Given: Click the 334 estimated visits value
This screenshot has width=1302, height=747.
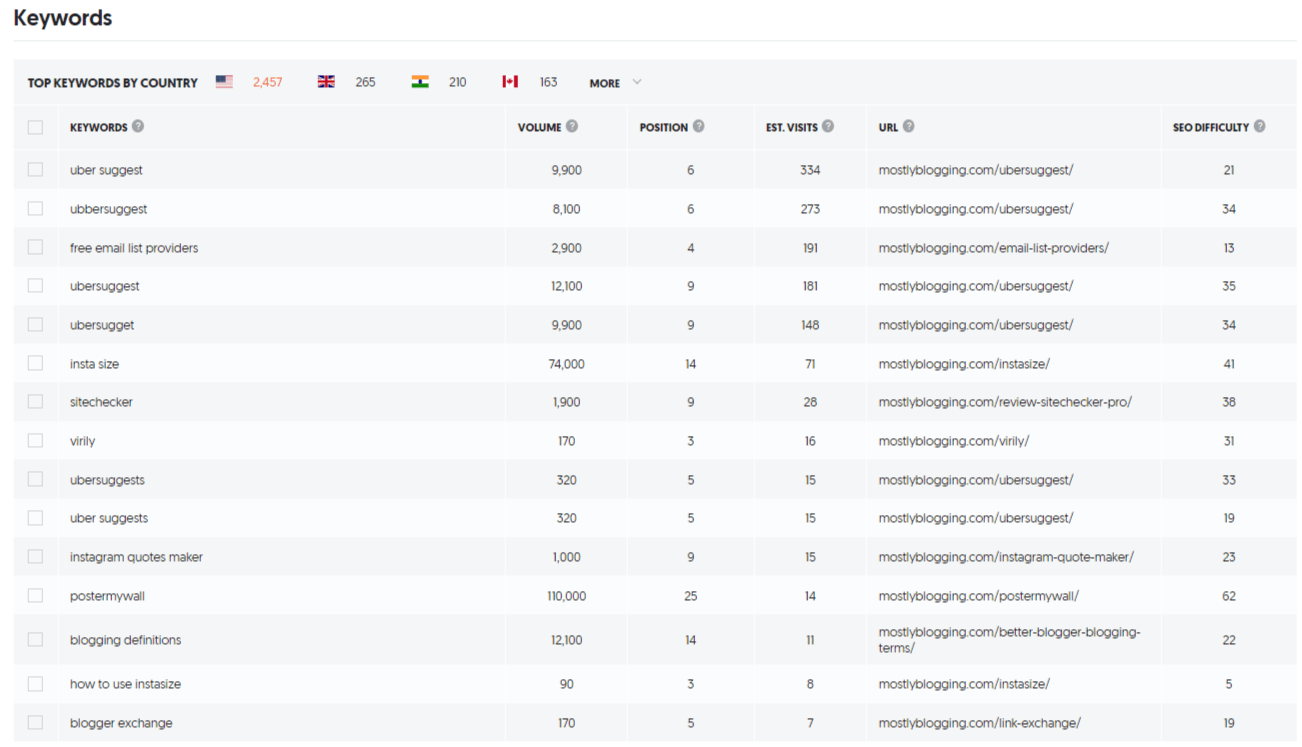Looking at the screenshot, I should pyautogui.click(x=810, y=170).
